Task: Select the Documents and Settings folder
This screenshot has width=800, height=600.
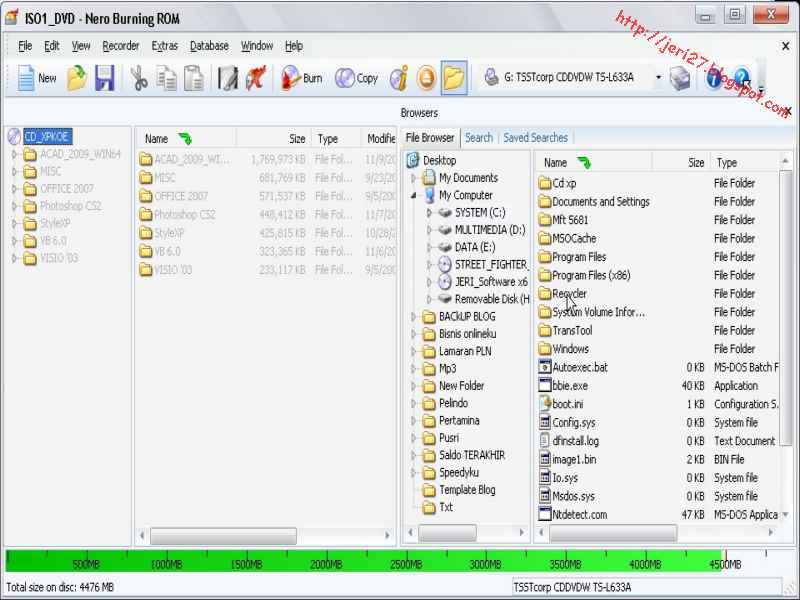Action: (601, 202)
